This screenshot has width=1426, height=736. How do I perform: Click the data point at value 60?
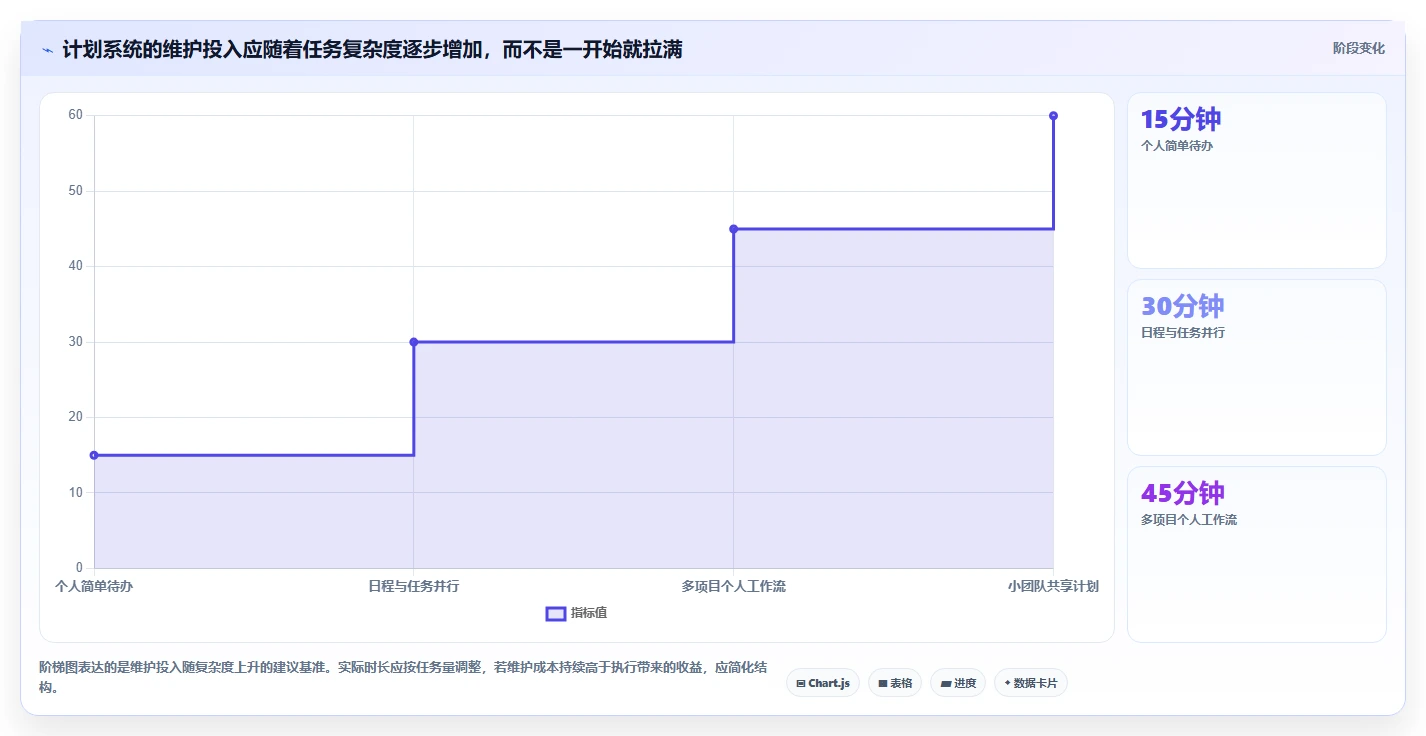pyautogui.click(x=1053, y=116)
